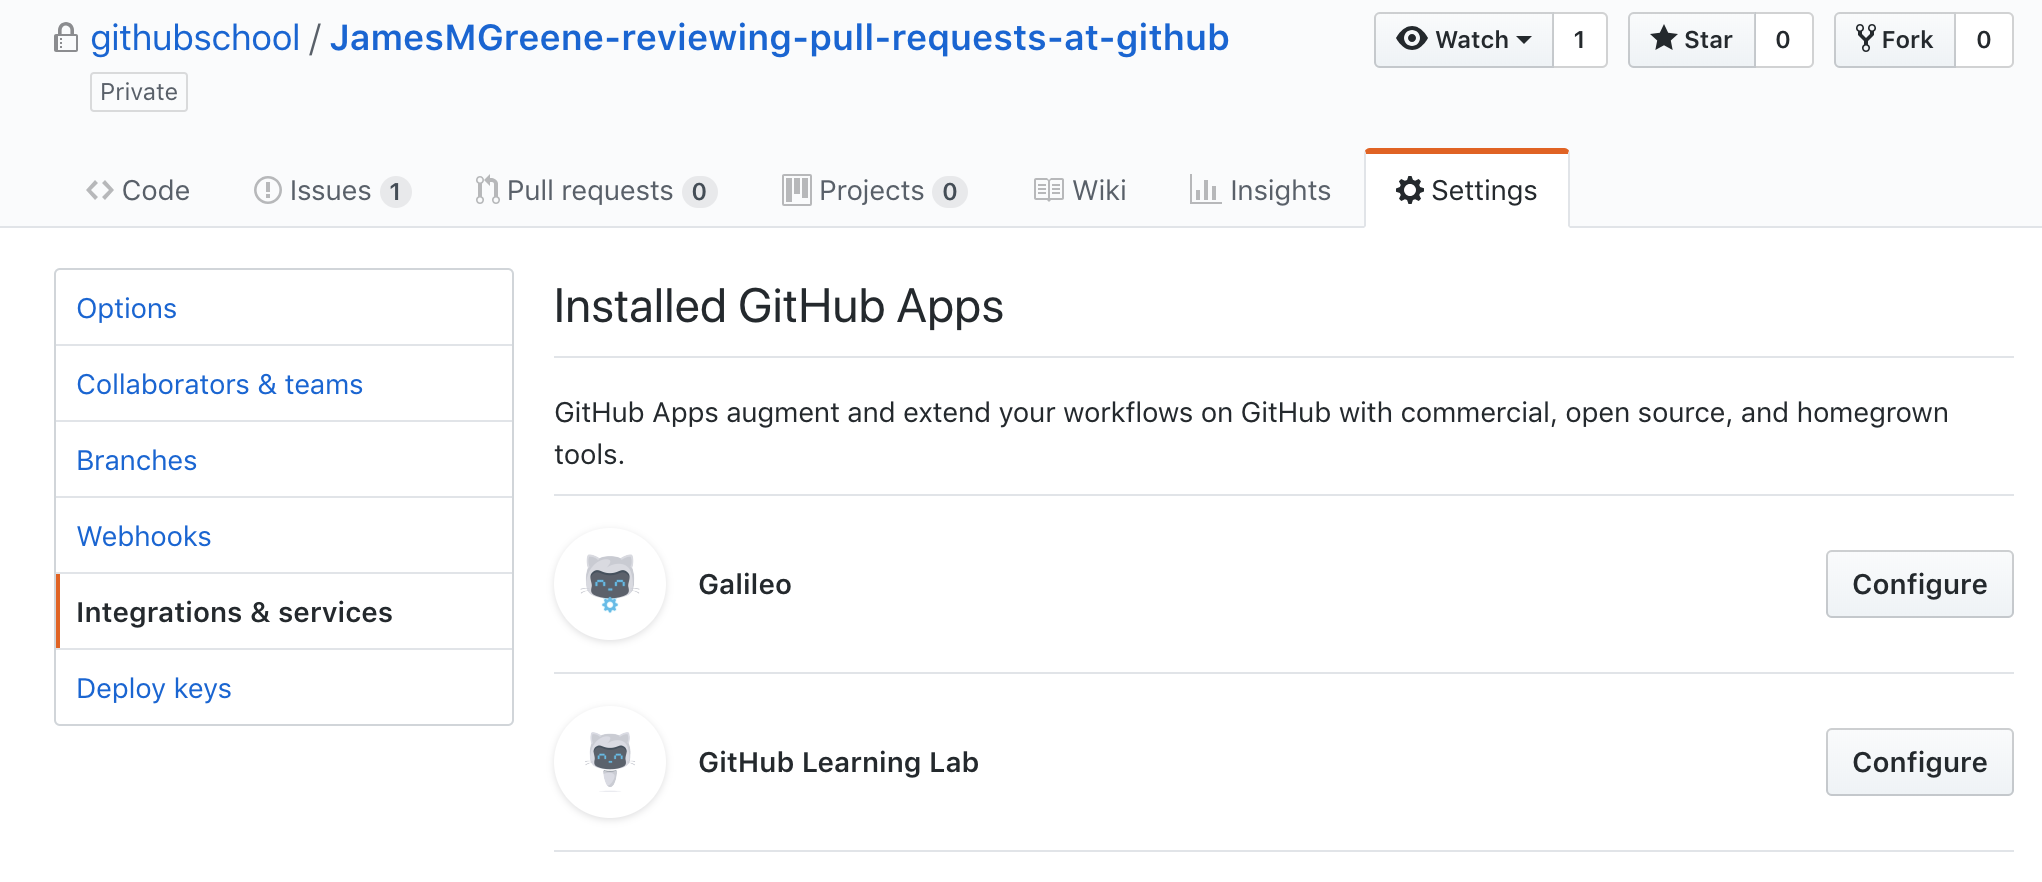
Task: Switch to the Issues tab
Action: pos(332,190)
